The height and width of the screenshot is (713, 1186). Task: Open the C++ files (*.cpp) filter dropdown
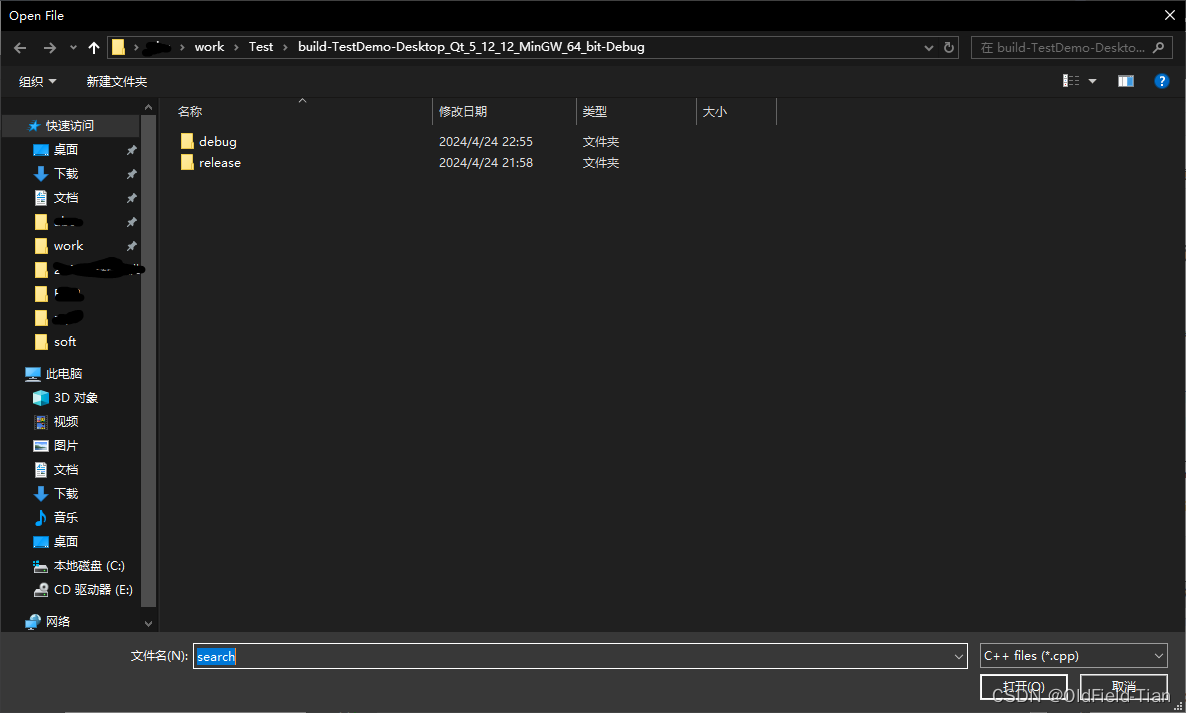[1073, 656]
